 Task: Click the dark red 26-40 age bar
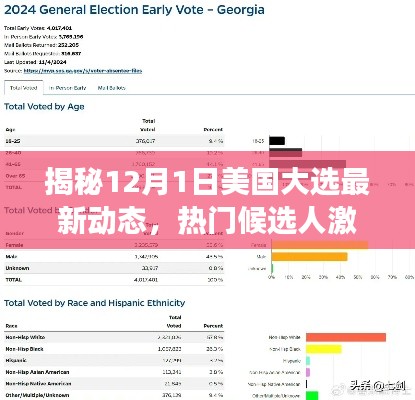[x=286, y=153]
